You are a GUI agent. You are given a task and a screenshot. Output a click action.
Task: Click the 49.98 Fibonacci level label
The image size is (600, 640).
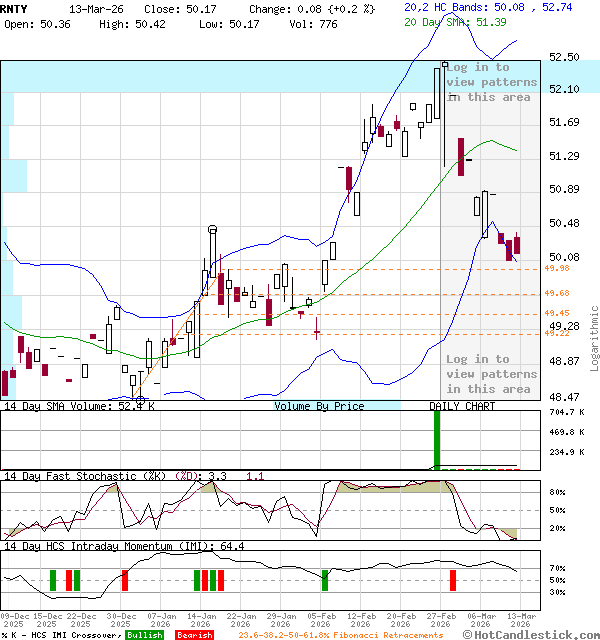click(557, 268)
